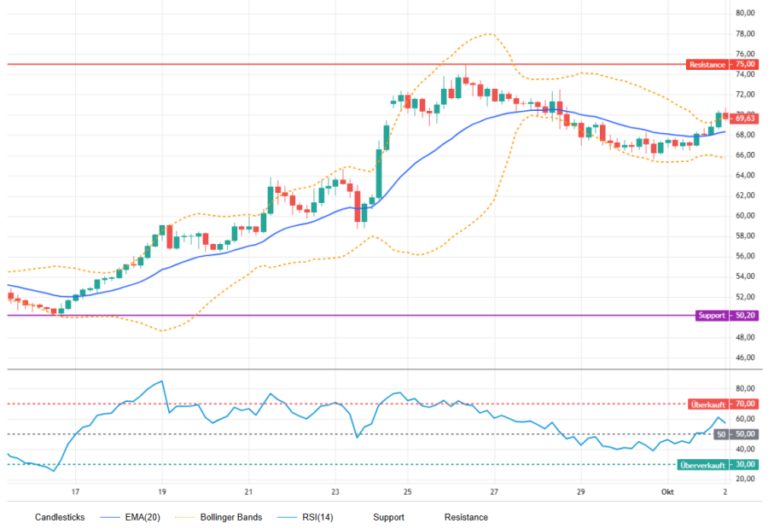
Task: Click the Support 50,20 price label
Action: [727, 315]
